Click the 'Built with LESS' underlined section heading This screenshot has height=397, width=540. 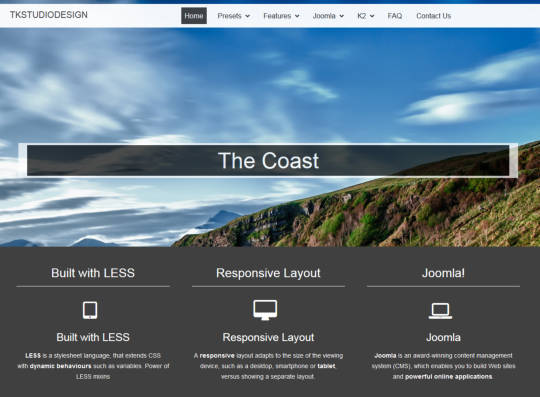(x=93, y=273)
